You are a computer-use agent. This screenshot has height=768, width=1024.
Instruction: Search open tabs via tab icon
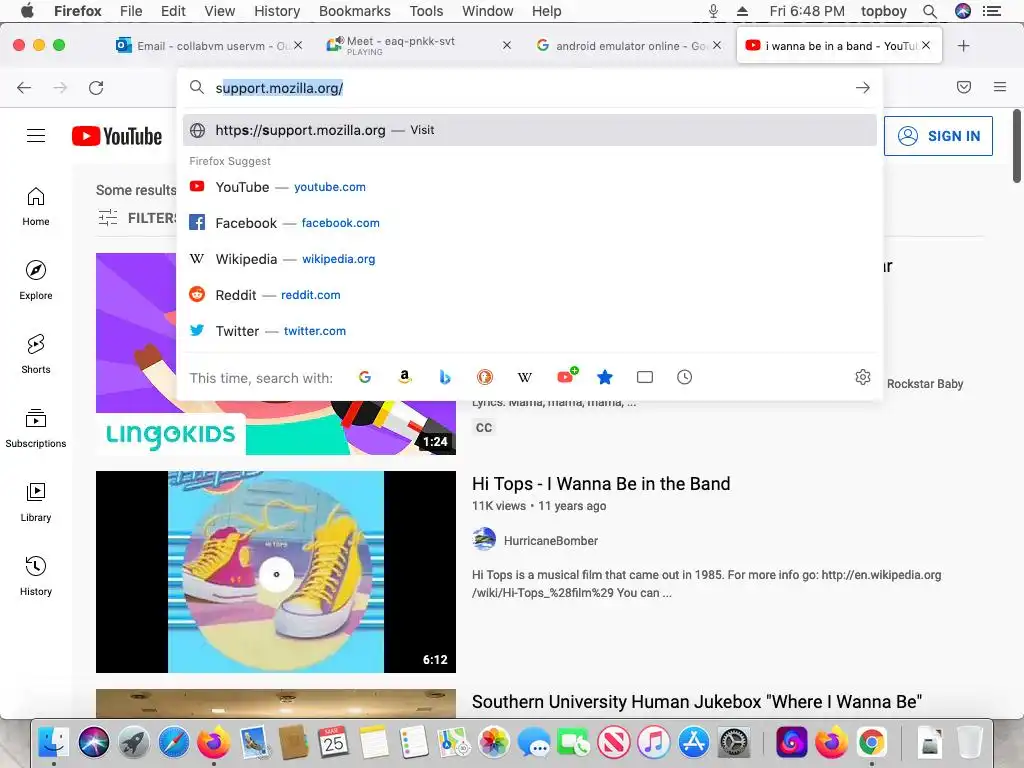coord(645,377)
